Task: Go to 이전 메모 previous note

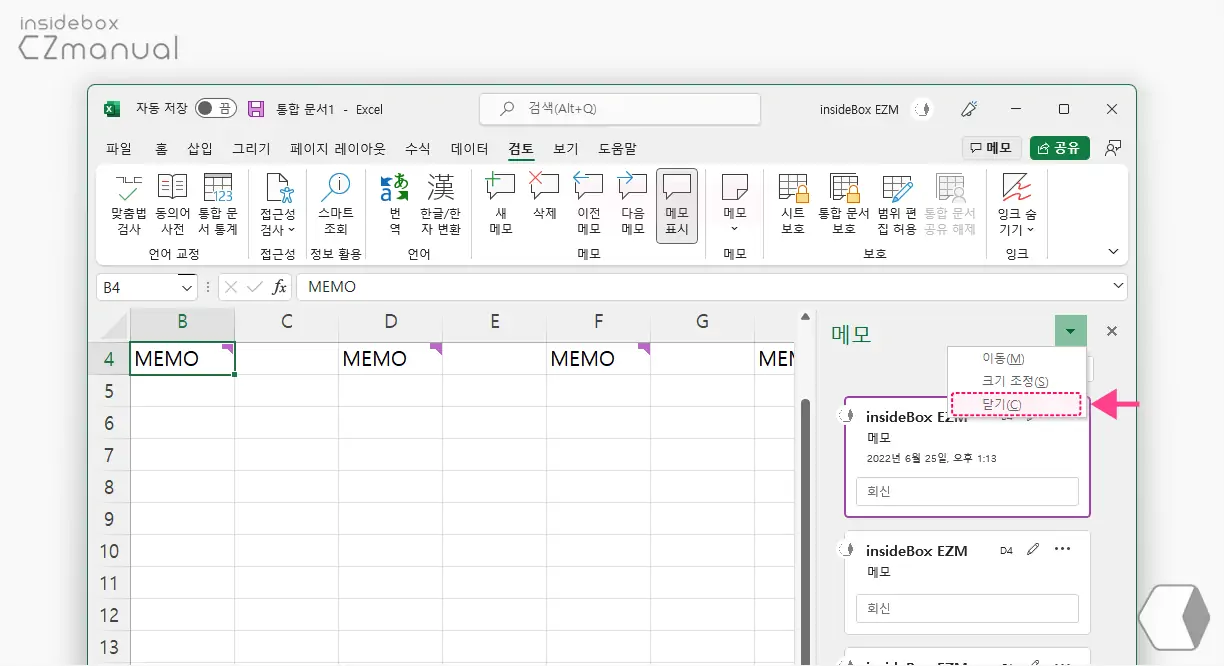Action: (589, 205)
